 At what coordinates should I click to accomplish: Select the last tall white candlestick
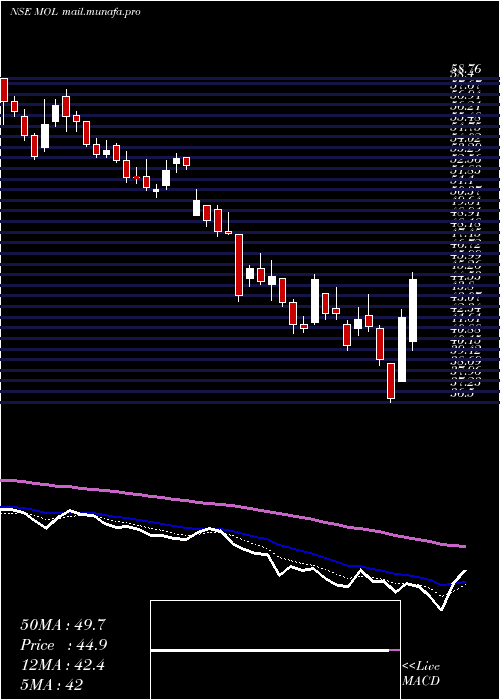pyautogui.click(x=413, y=311)
